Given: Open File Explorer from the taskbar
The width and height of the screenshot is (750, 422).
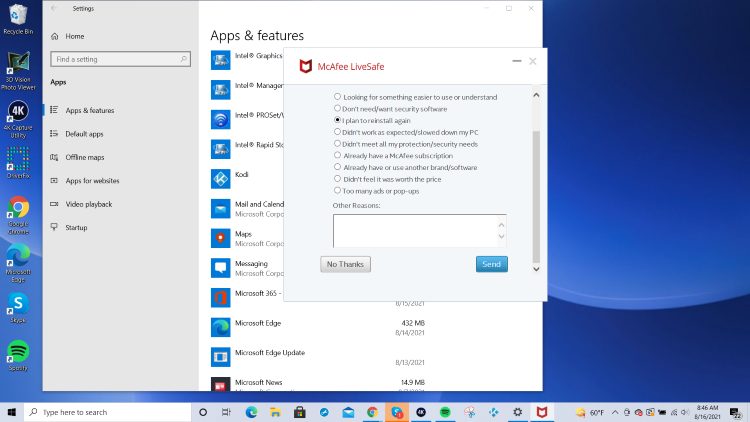Looking at the screenshot, I should (275, 412).
